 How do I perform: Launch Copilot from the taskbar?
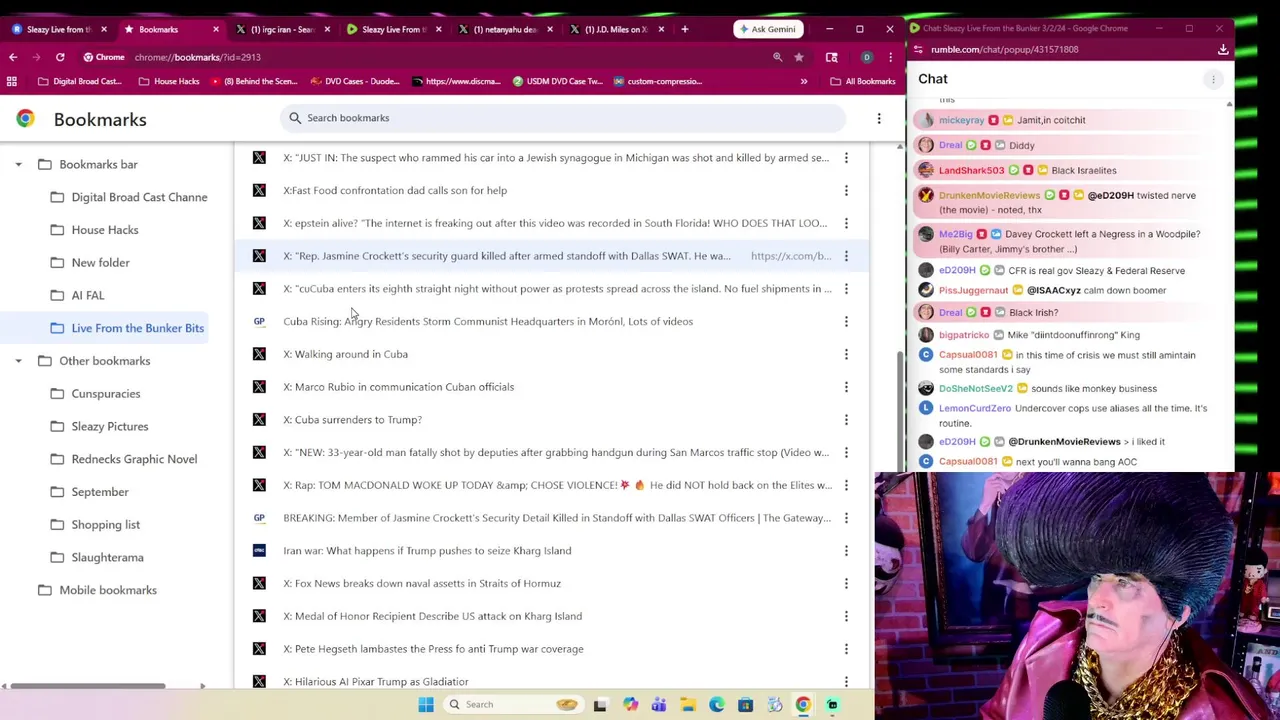pyautogui.click(x=630, y=704)
